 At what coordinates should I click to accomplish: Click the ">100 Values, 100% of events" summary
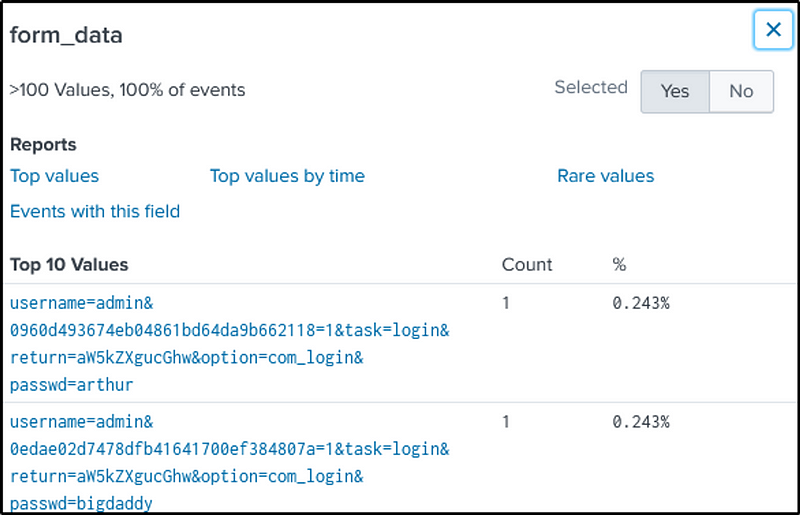(127, 90)
